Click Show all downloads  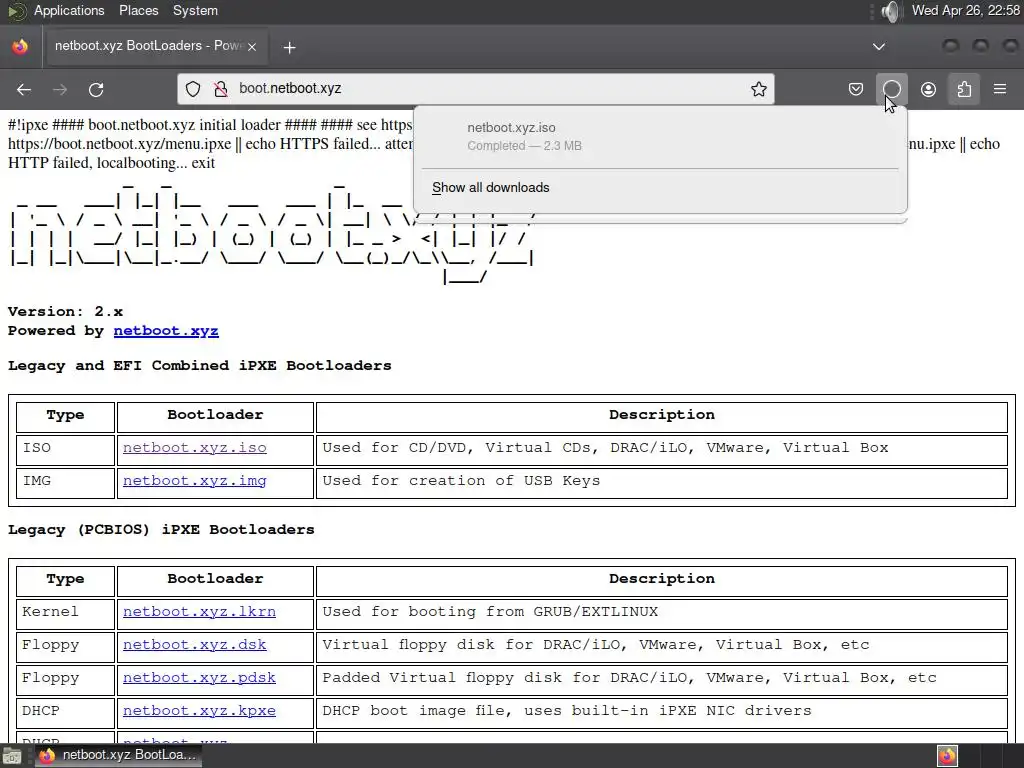tap(490, 187)
